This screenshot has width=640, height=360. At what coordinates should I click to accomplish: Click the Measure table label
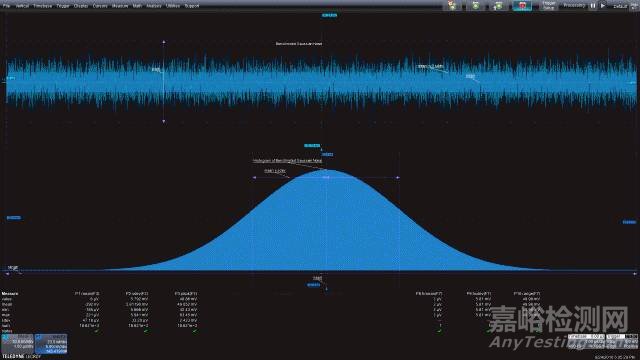point(10,293)
